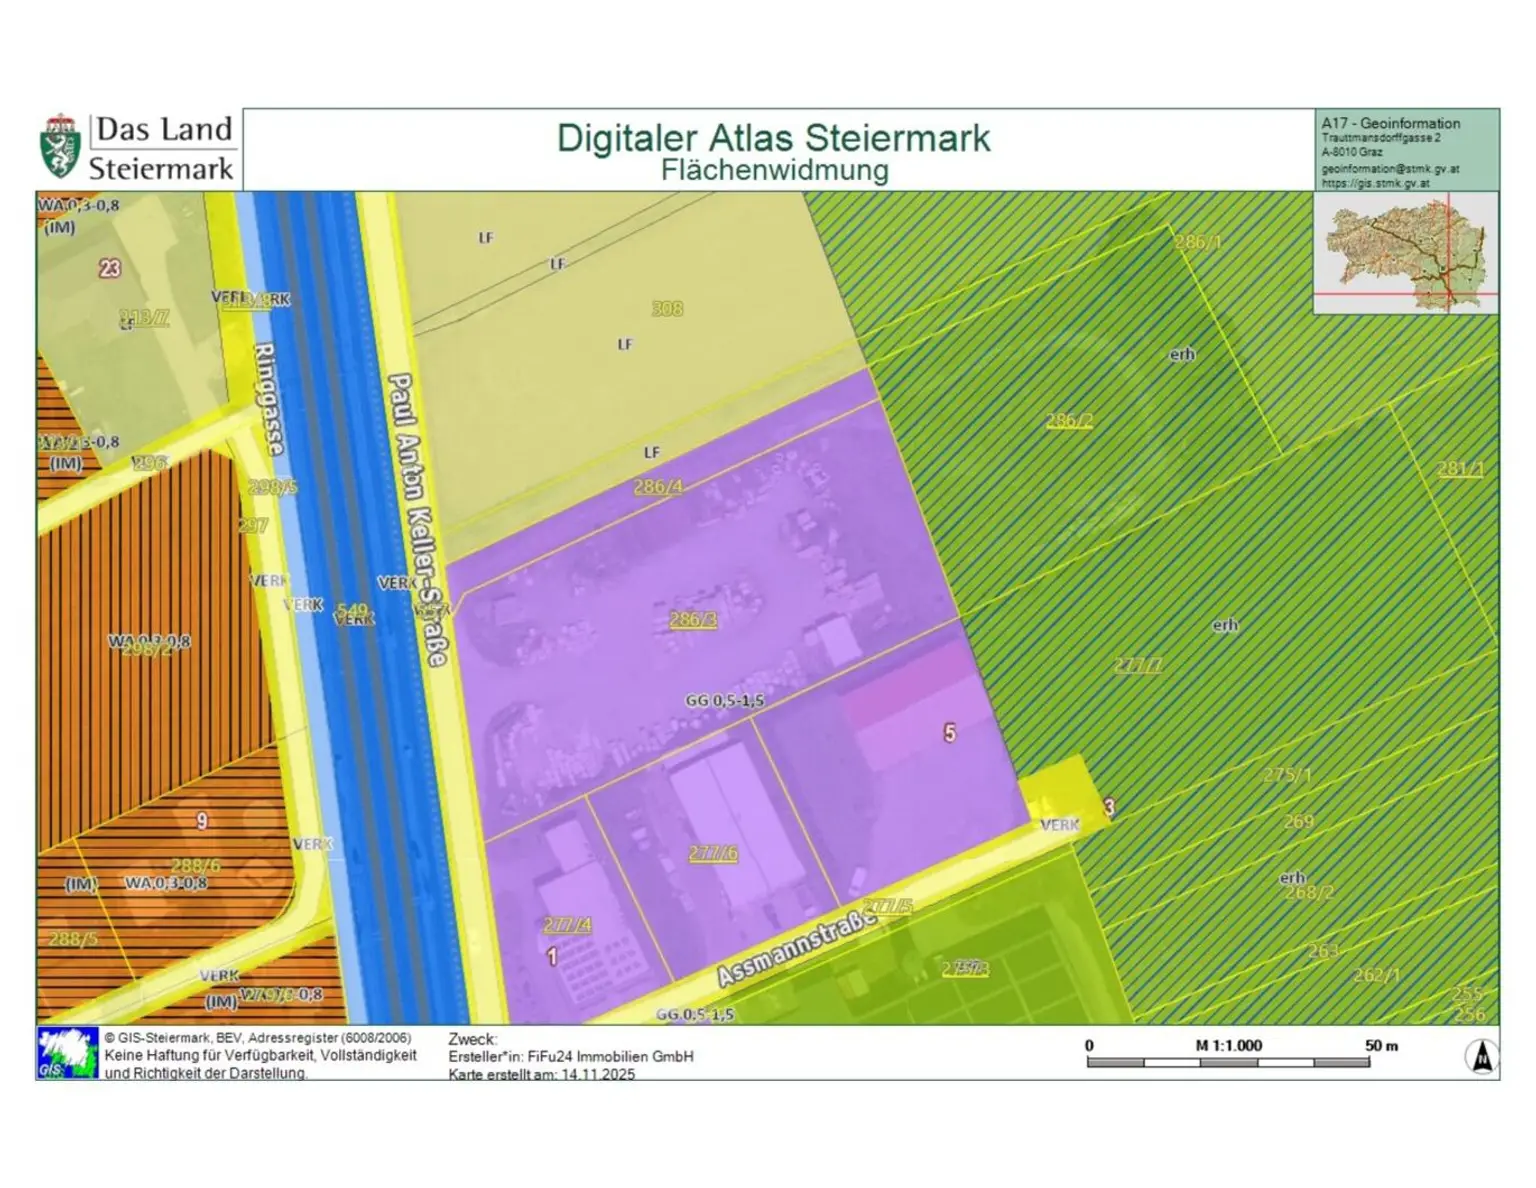Open the https://gis.stmk.gv.at link
The width and height of the screenshot is (1536, 1188).
pos(1375,183)
